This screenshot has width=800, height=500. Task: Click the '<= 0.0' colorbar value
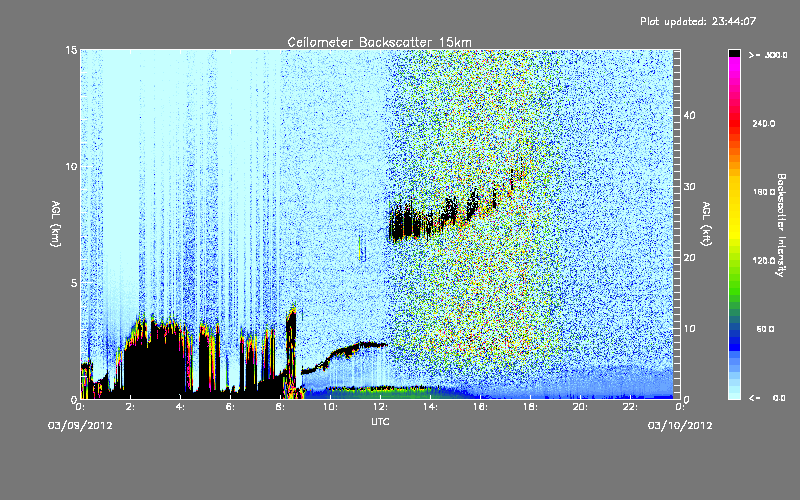pyautogui.click(x=768, y=398)
